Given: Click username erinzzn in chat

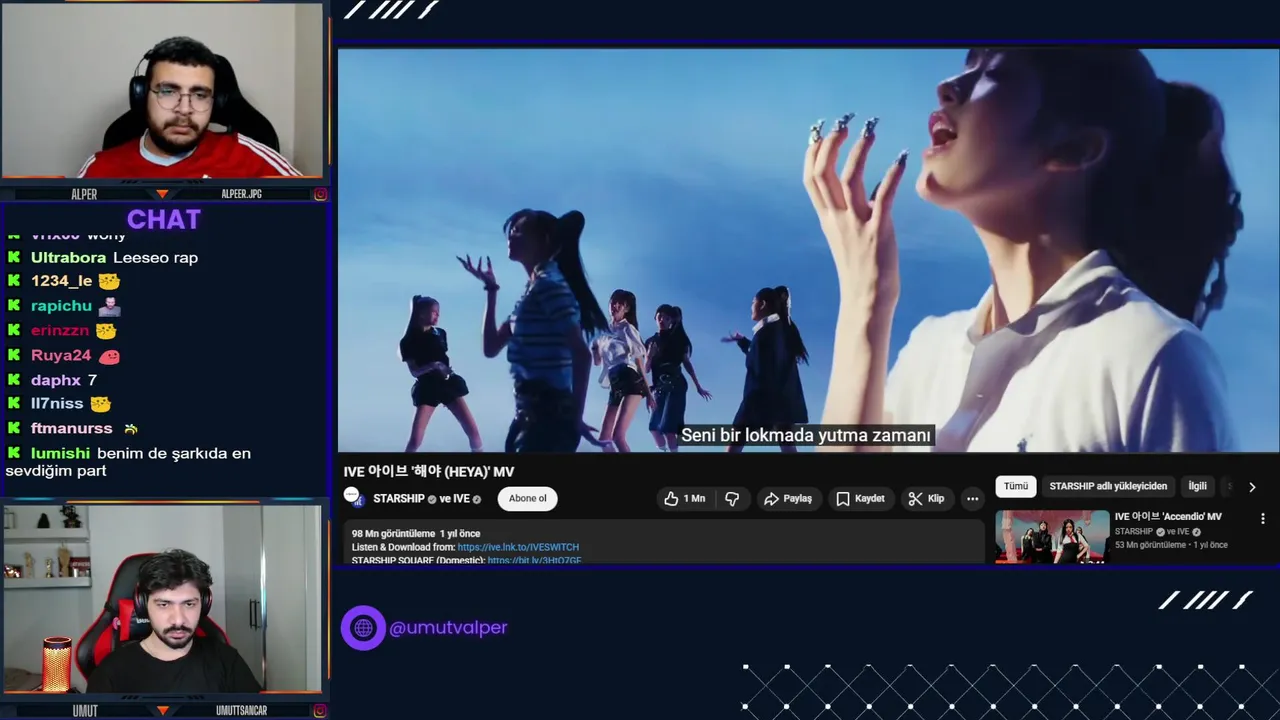Looking at the screenshot, I should point(60,330).
